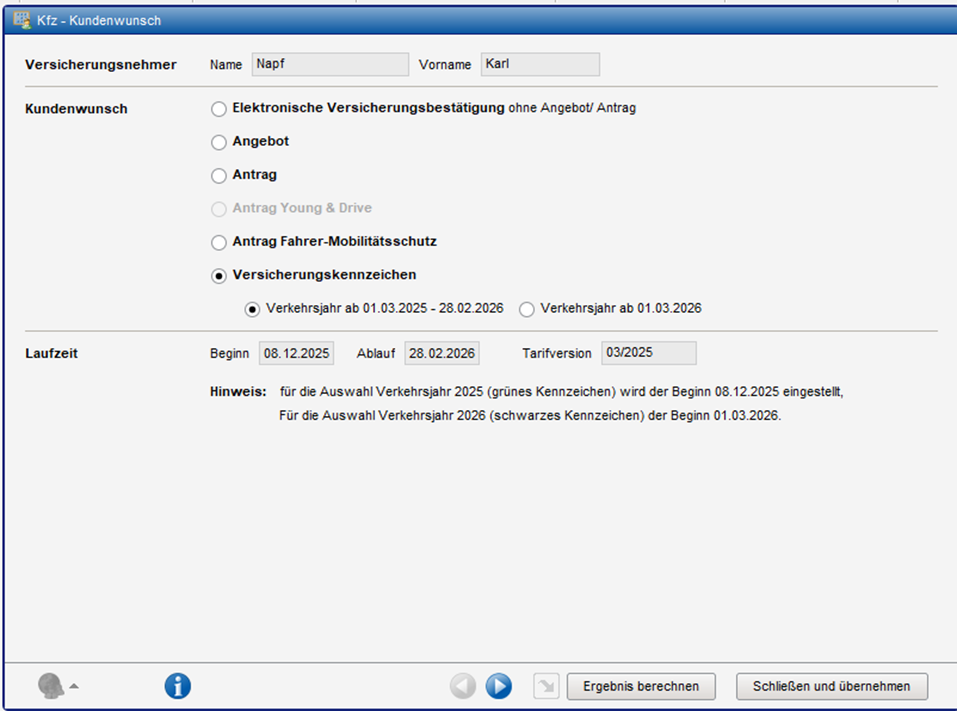The width and height of the screenshot is (957, 711).
Task: Click the Kfz window title bar icon
Action: pos(21,20)
